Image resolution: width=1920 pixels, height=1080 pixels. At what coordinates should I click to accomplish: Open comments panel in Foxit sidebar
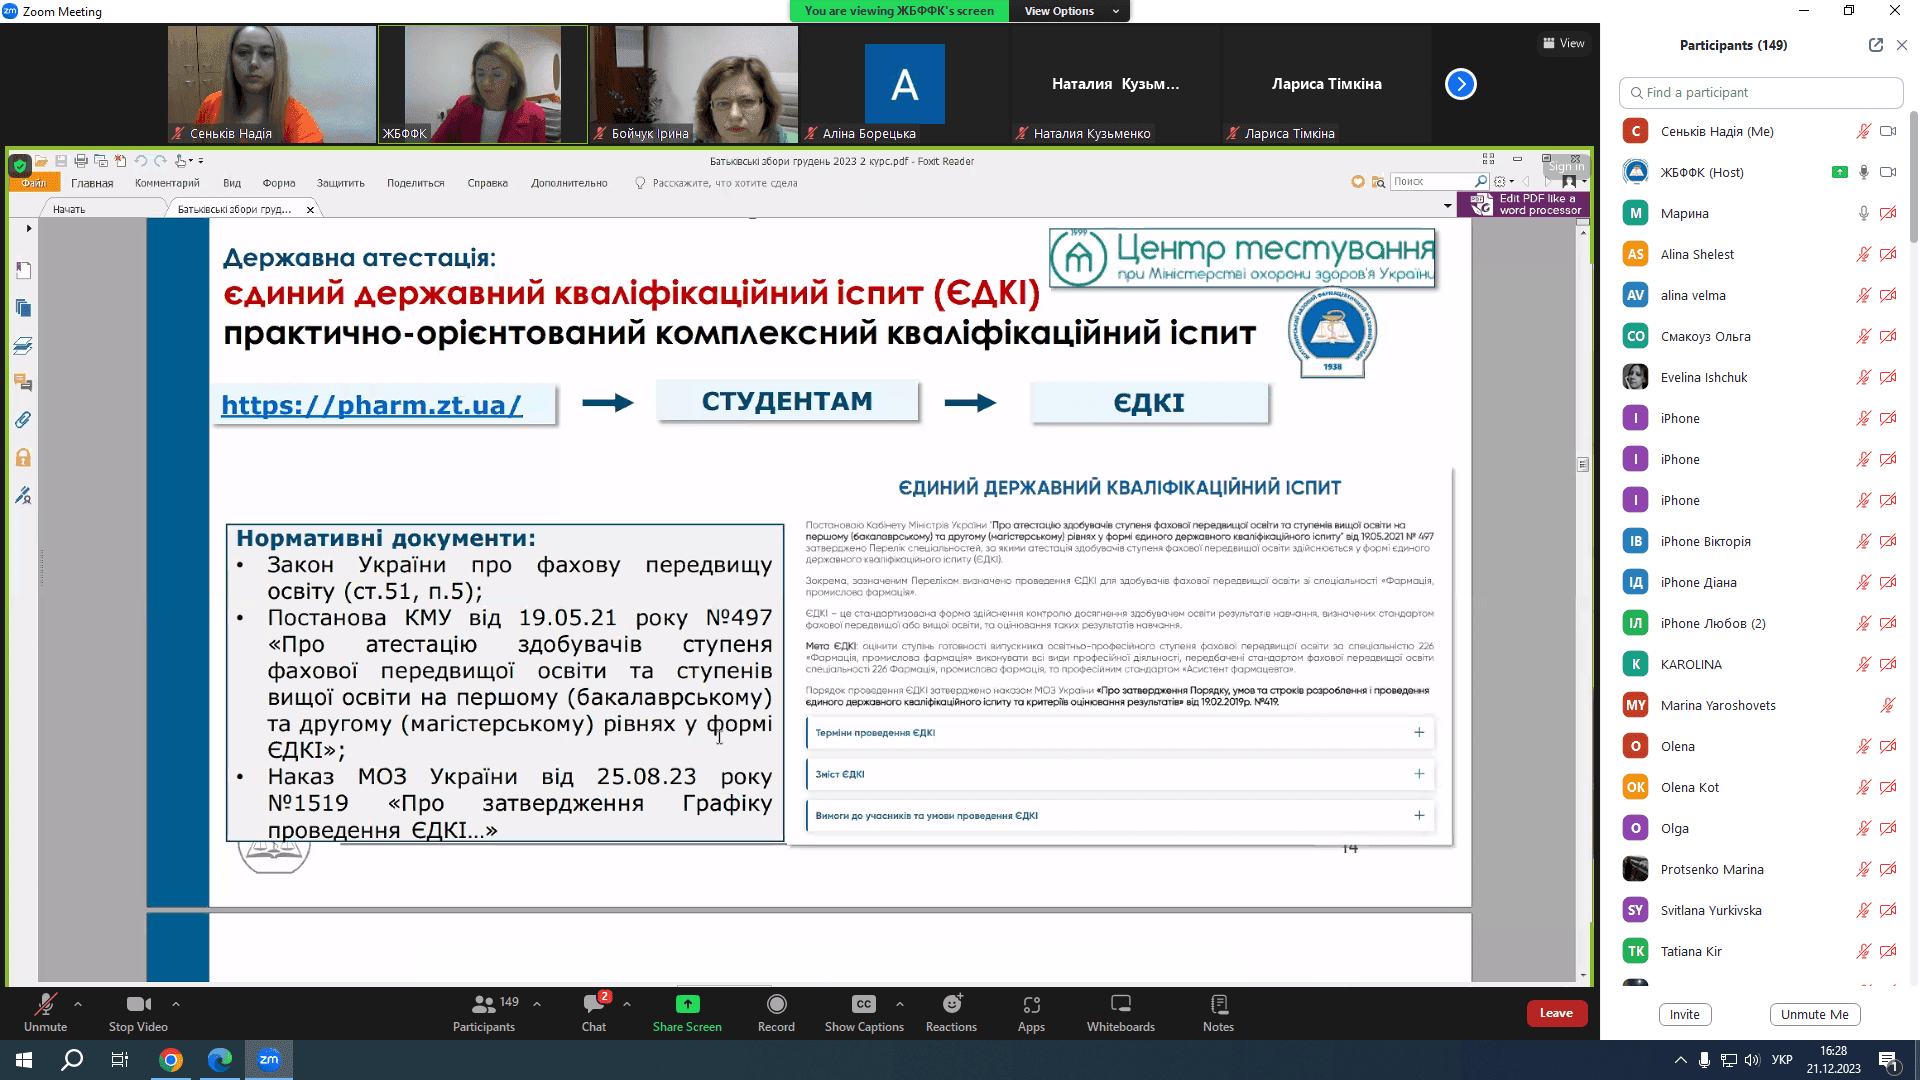tap(24, 383)
